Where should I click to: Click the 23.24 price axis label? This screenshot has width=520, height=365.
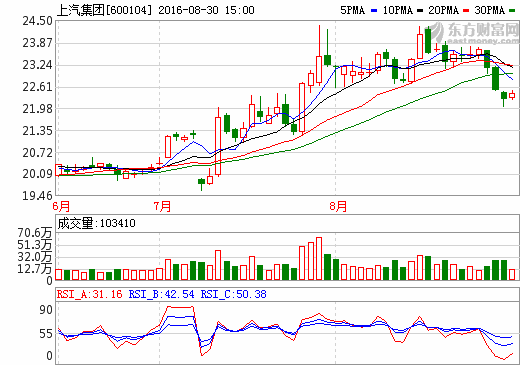click(x=37, y=65)
